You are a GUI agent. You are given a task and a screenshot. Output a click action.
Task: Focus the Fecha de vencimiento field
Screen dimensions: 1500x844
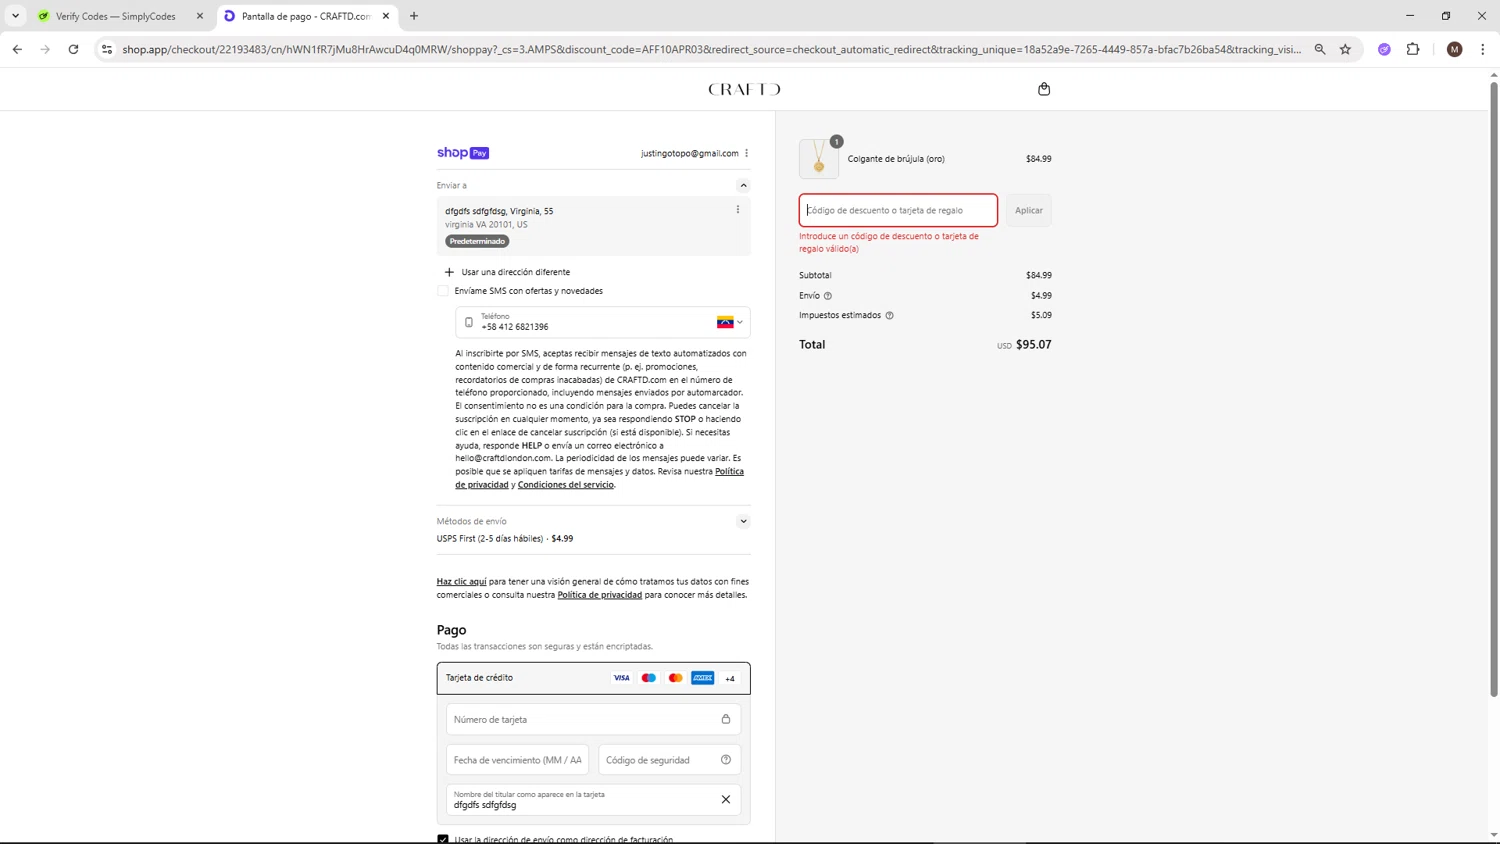[518, 760]
